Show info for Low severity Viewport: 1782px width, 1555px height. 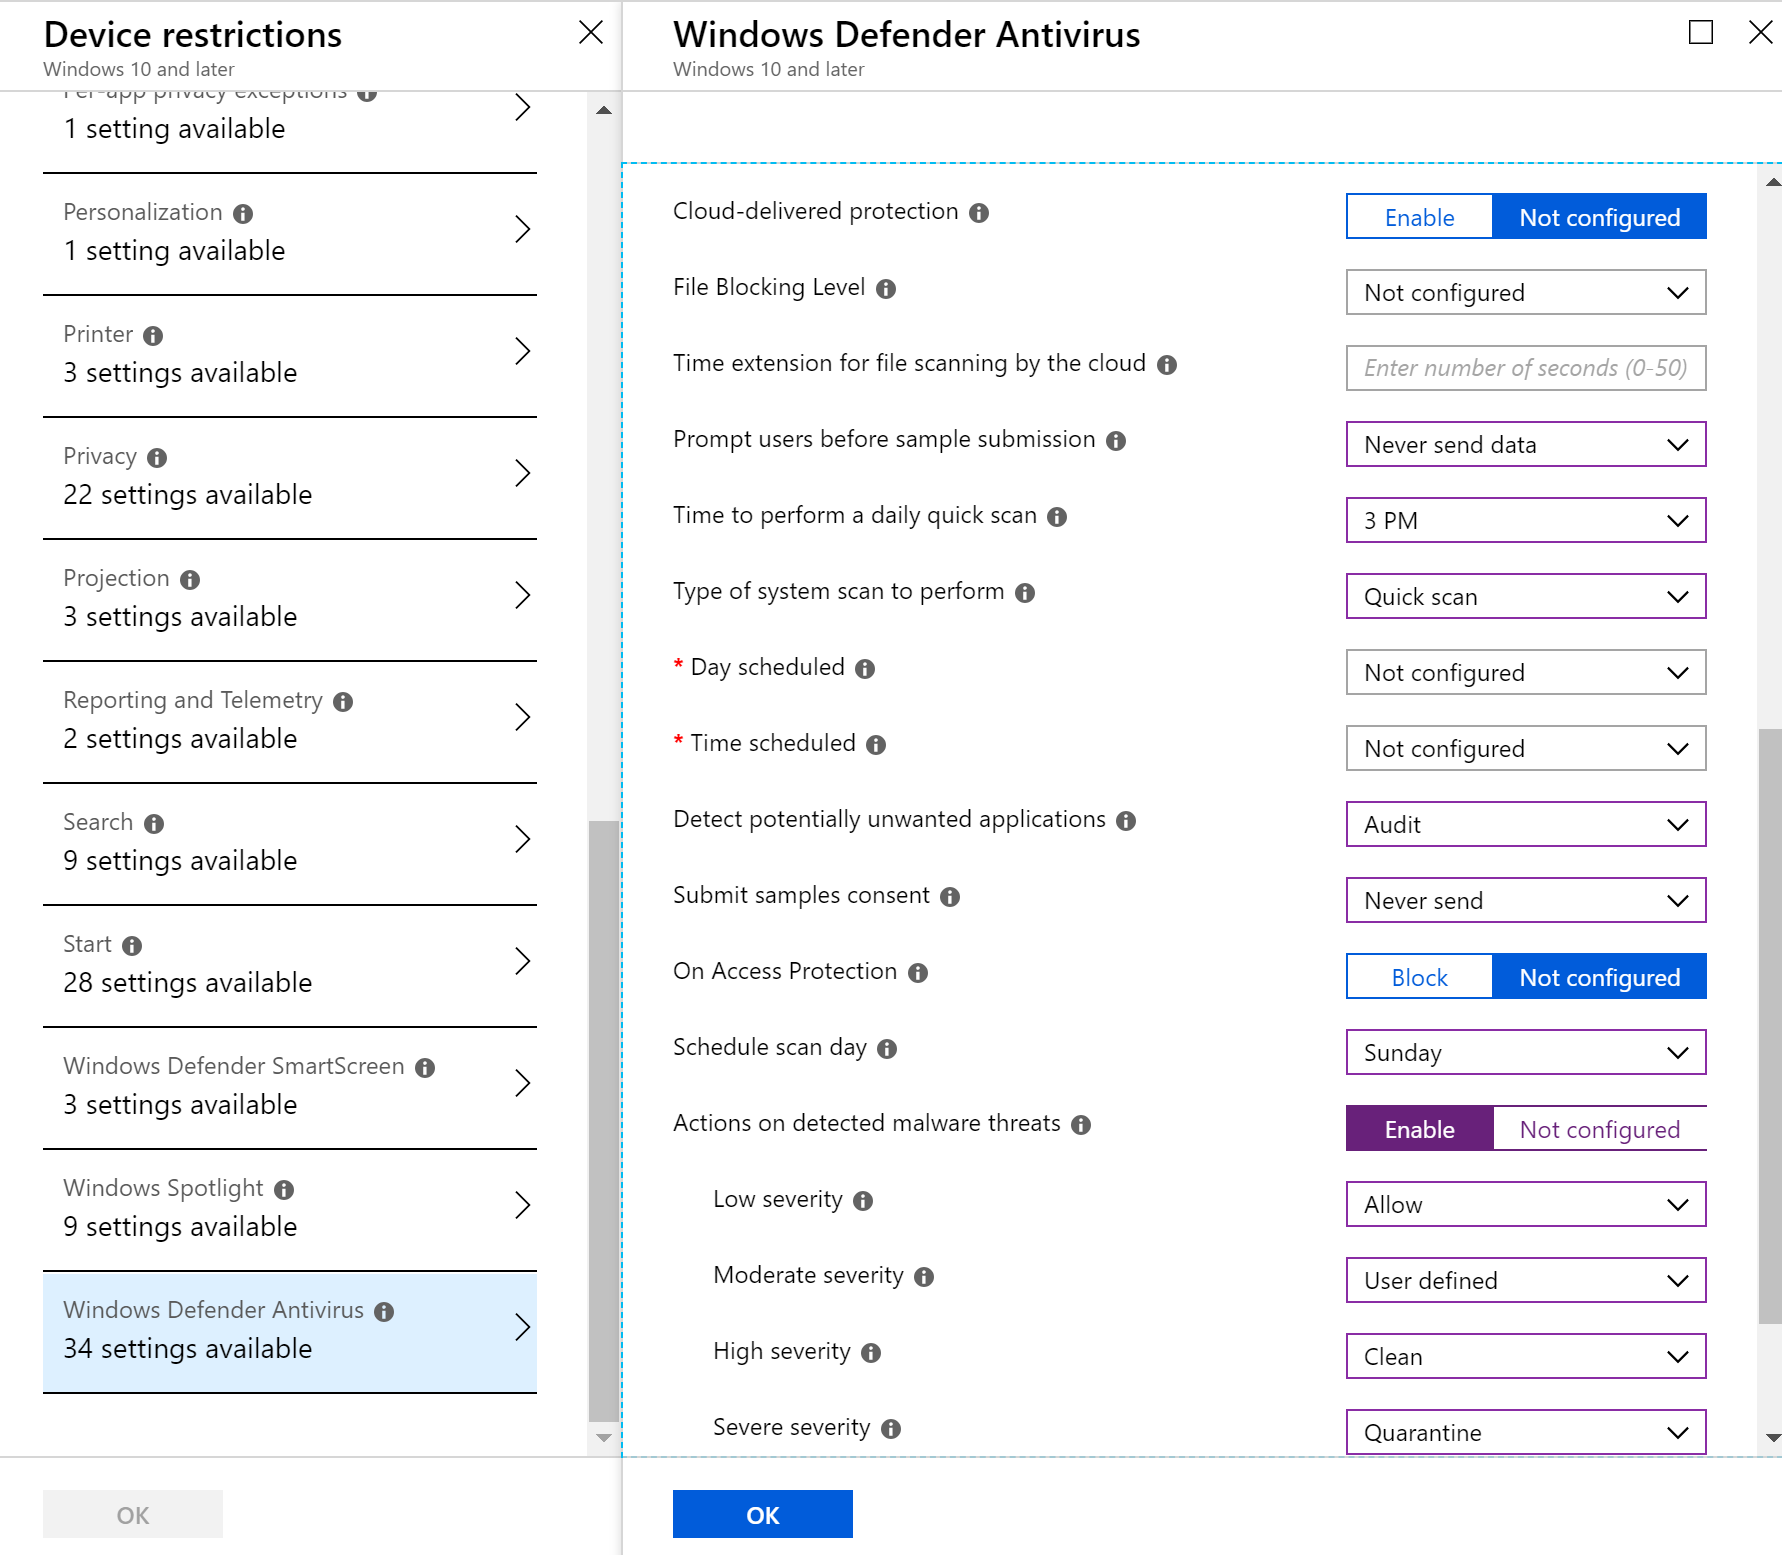[x=863, y=1201]
